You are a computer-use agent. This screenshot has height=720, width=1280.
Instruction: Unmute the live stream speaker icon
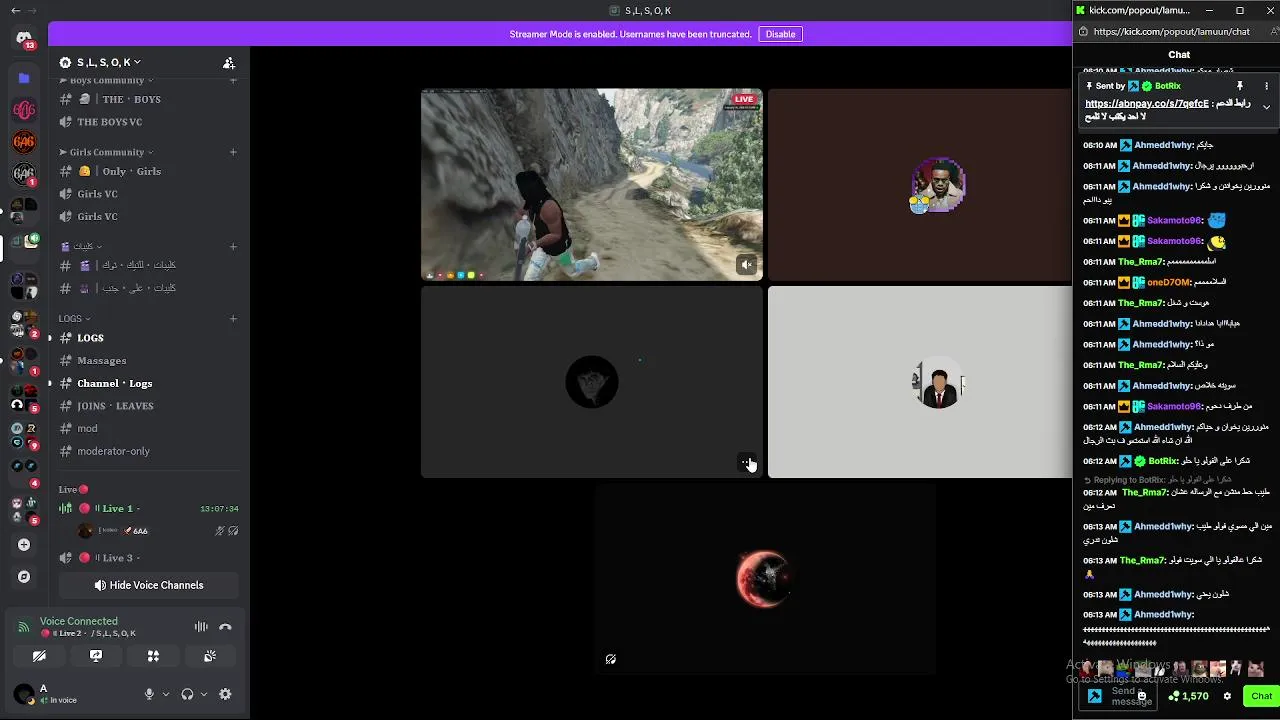(747, 265)
